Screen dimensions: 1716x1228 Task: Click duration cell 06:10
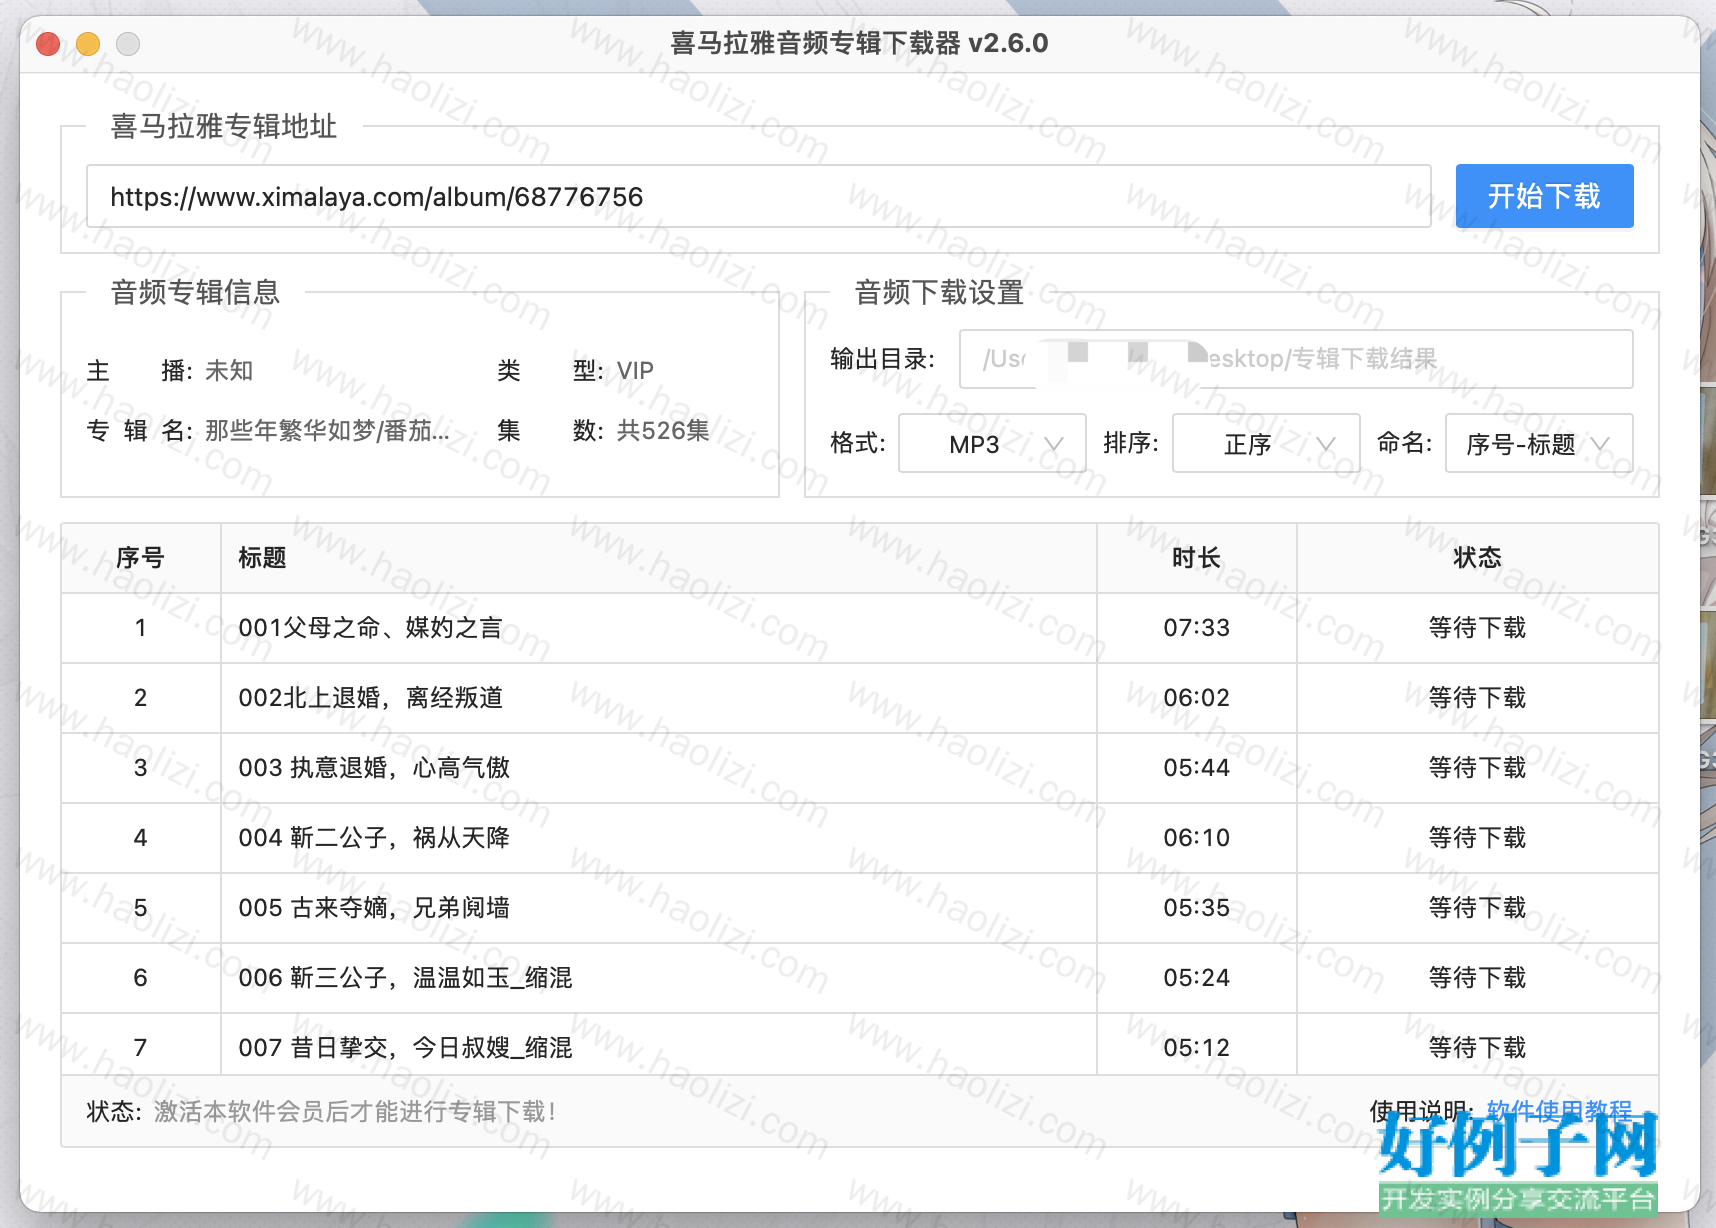[x=1197, y=838]
